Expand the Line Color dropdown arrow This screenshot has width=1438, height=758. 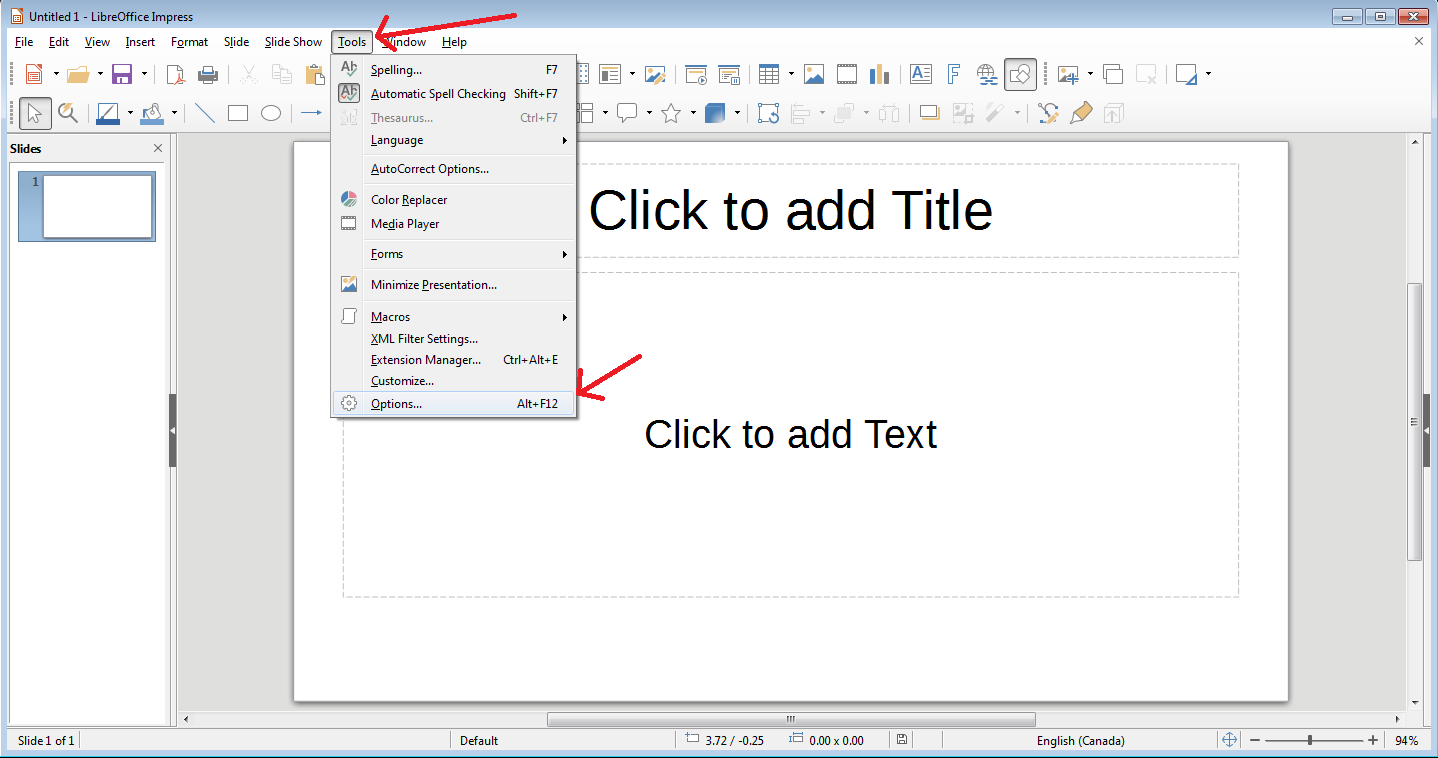(130, 113)
